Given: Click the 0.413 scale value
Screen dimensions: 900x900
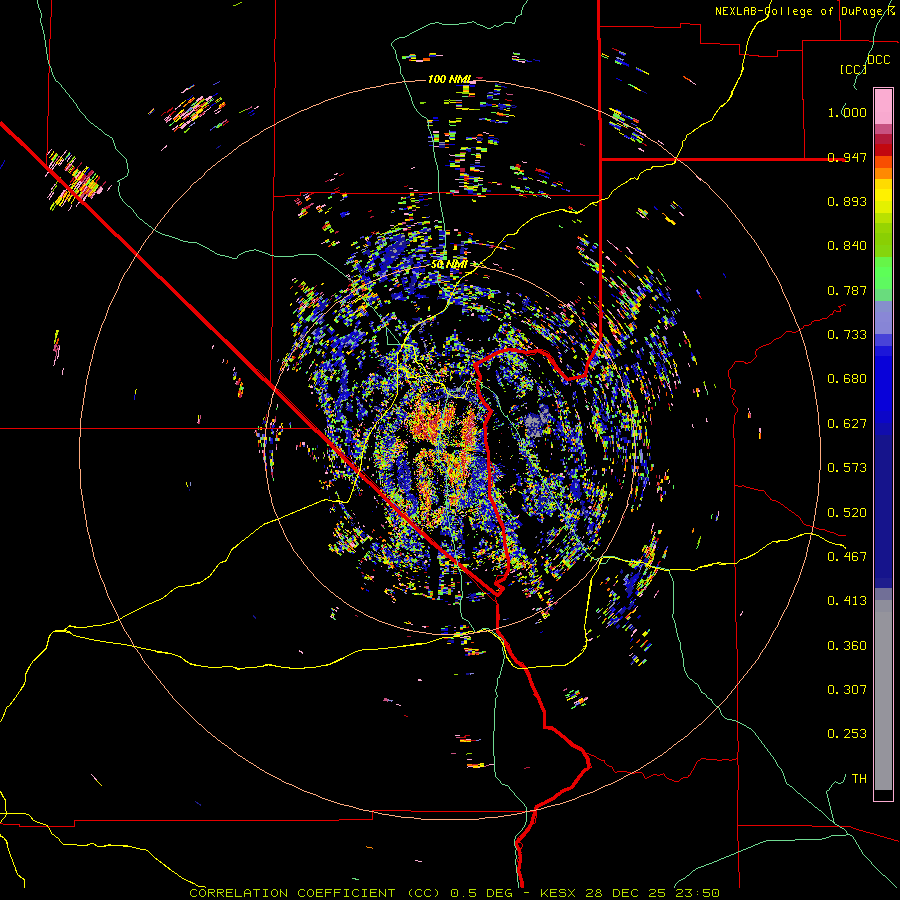Looking at the screenshot, I should point(847,601).
